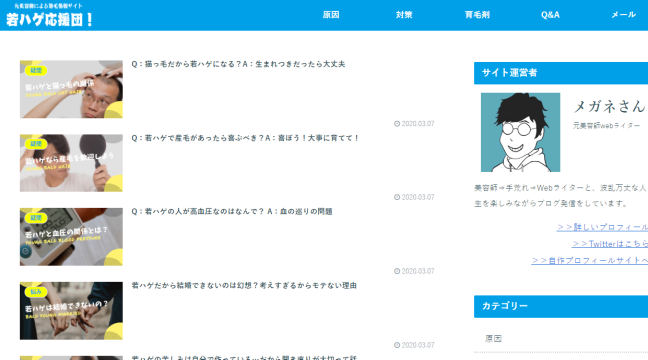Click 2020.03.07 date under 高血圧 article
648x360 pixels.
click(418, 271)
